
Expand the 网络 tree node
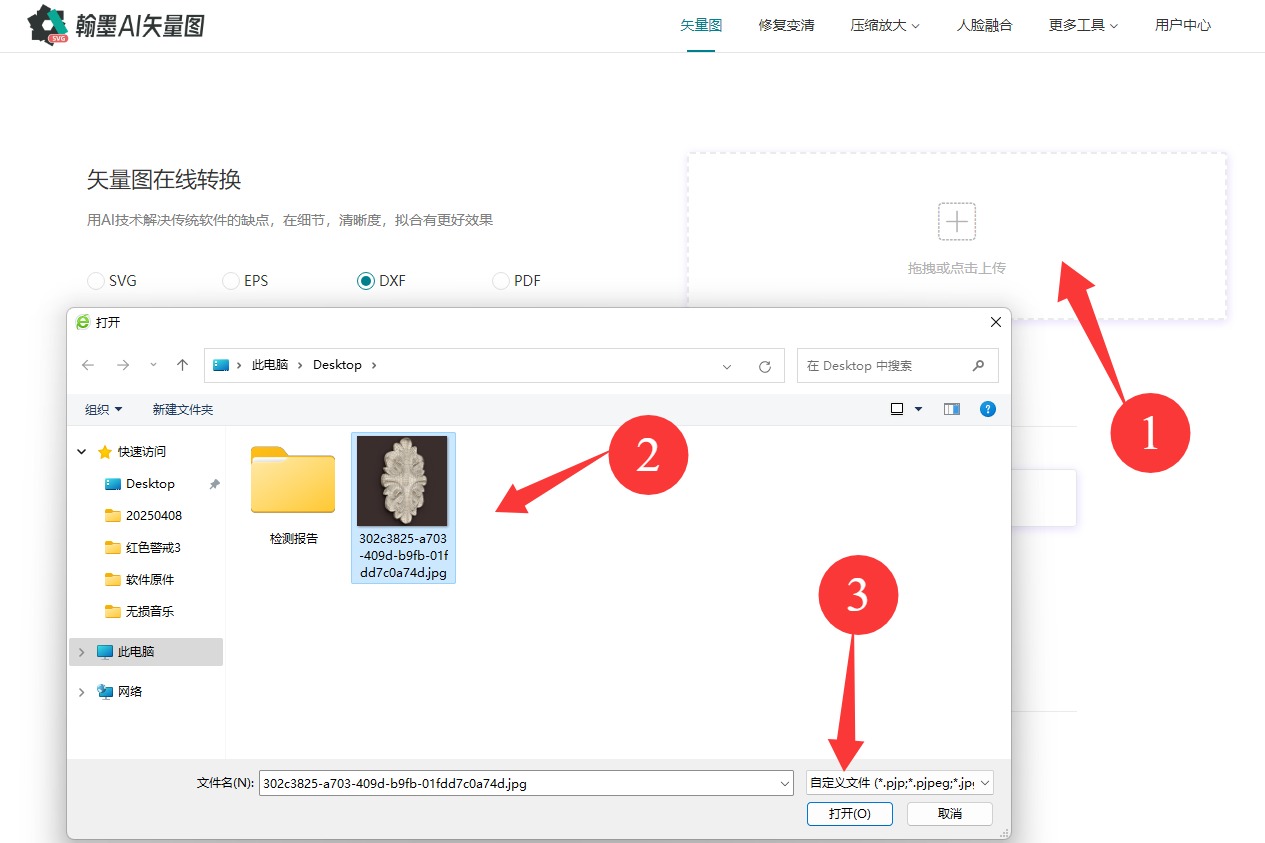tap(81, 692)
